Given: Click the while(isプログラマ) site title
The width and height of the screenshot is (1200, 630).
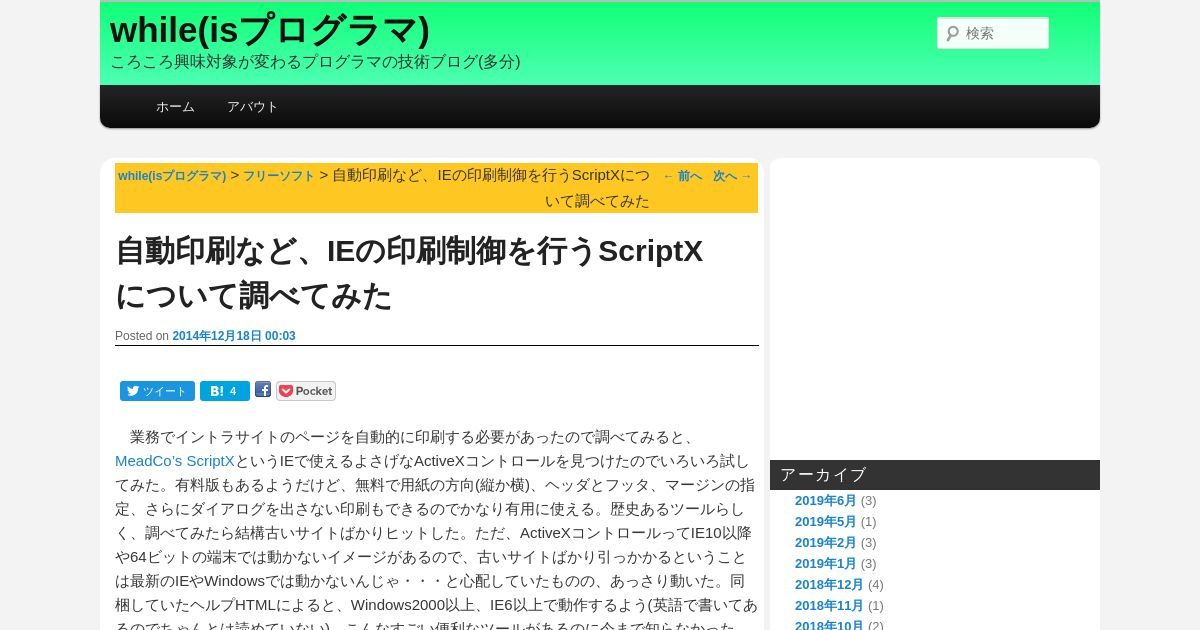Looking at the screenshot, I should pyautogui.click(x=270, y=29).
